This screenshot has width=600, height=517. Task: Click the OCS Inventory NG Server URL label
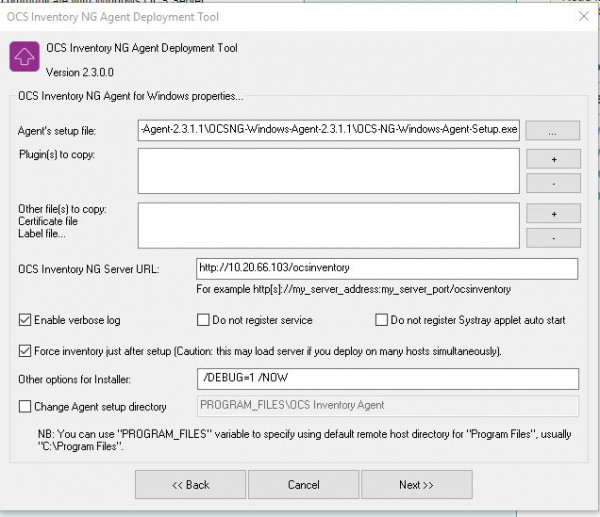(x=88, y=269)
